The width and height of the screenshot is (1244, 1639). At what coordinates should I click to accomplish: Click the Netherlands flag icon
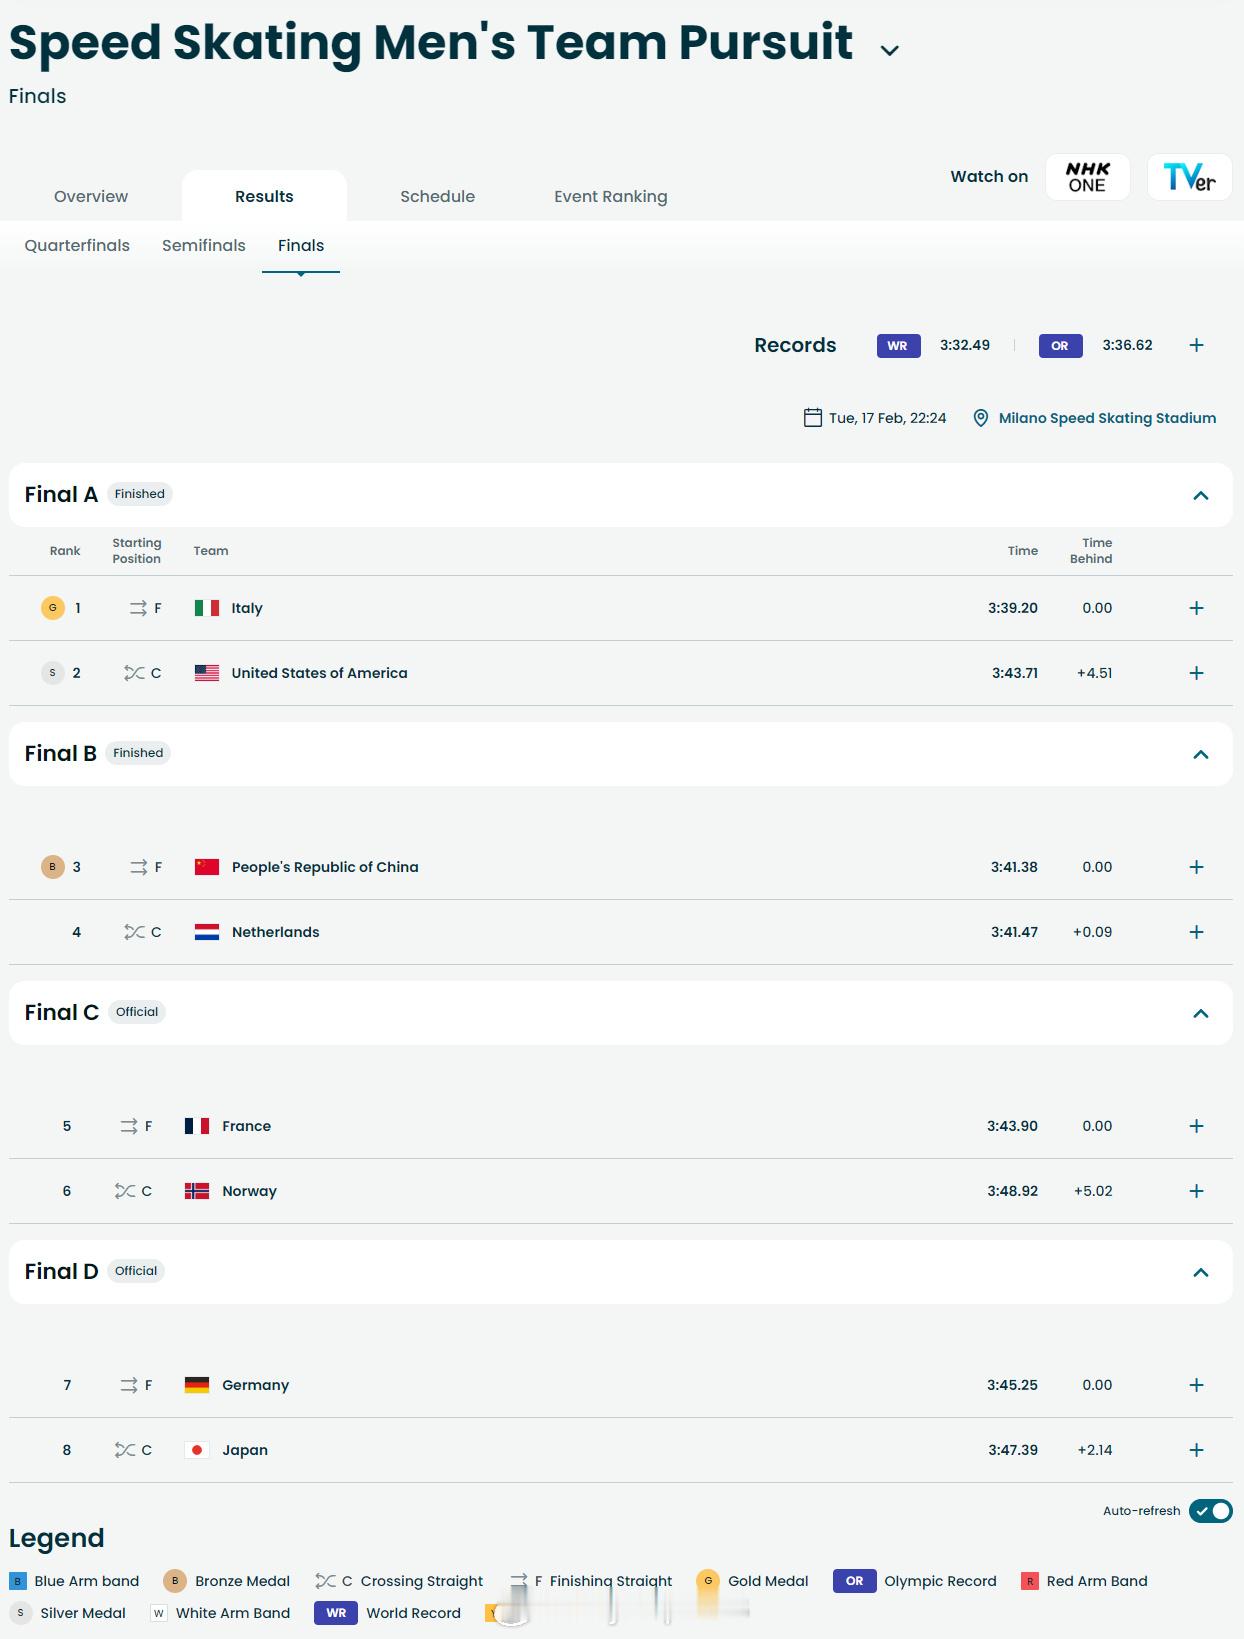tap(207, 932)
